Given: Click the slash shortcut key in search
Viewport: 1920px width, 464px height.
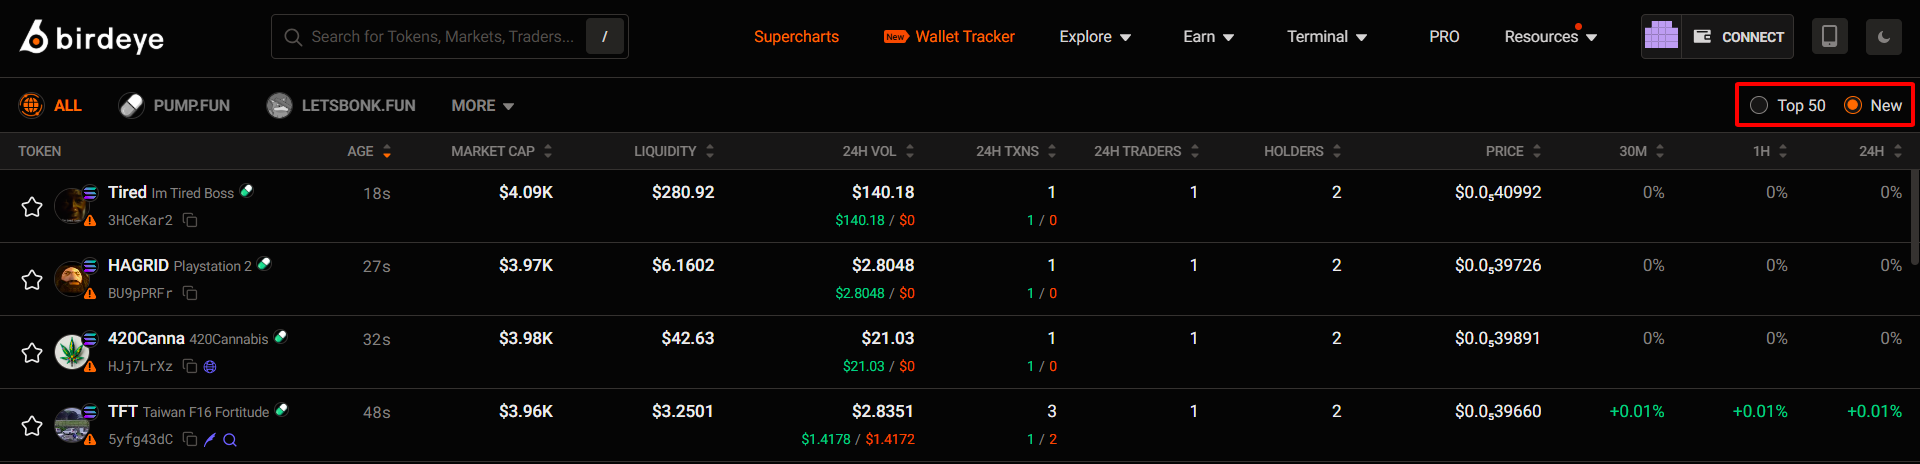Looking at the screenshot, I should tap(604, 37).
